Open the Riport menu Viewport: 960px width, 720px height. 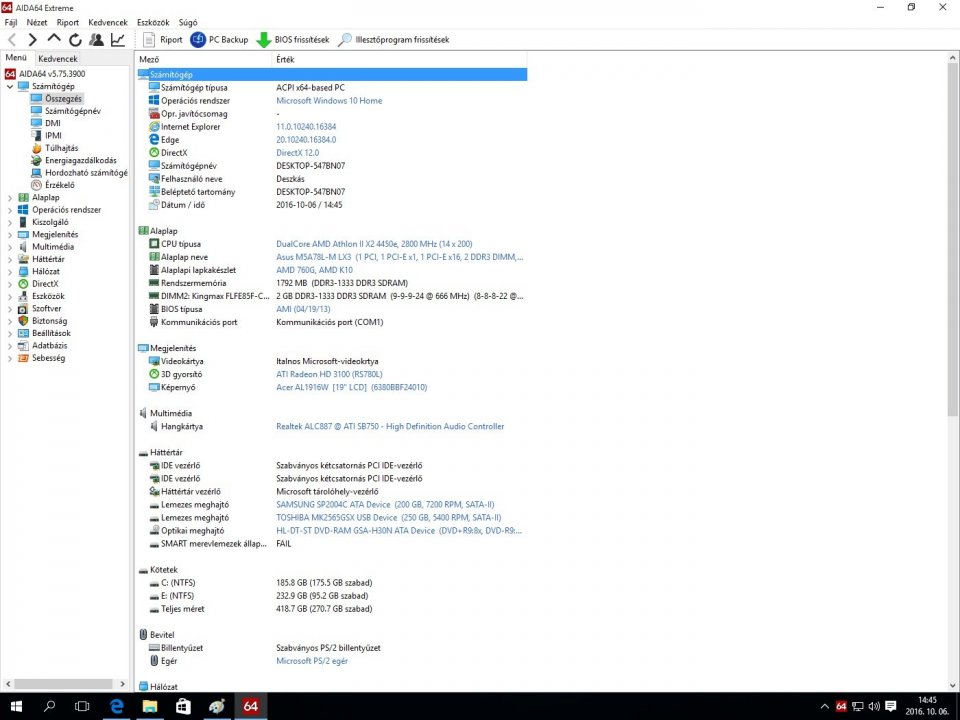67,22
